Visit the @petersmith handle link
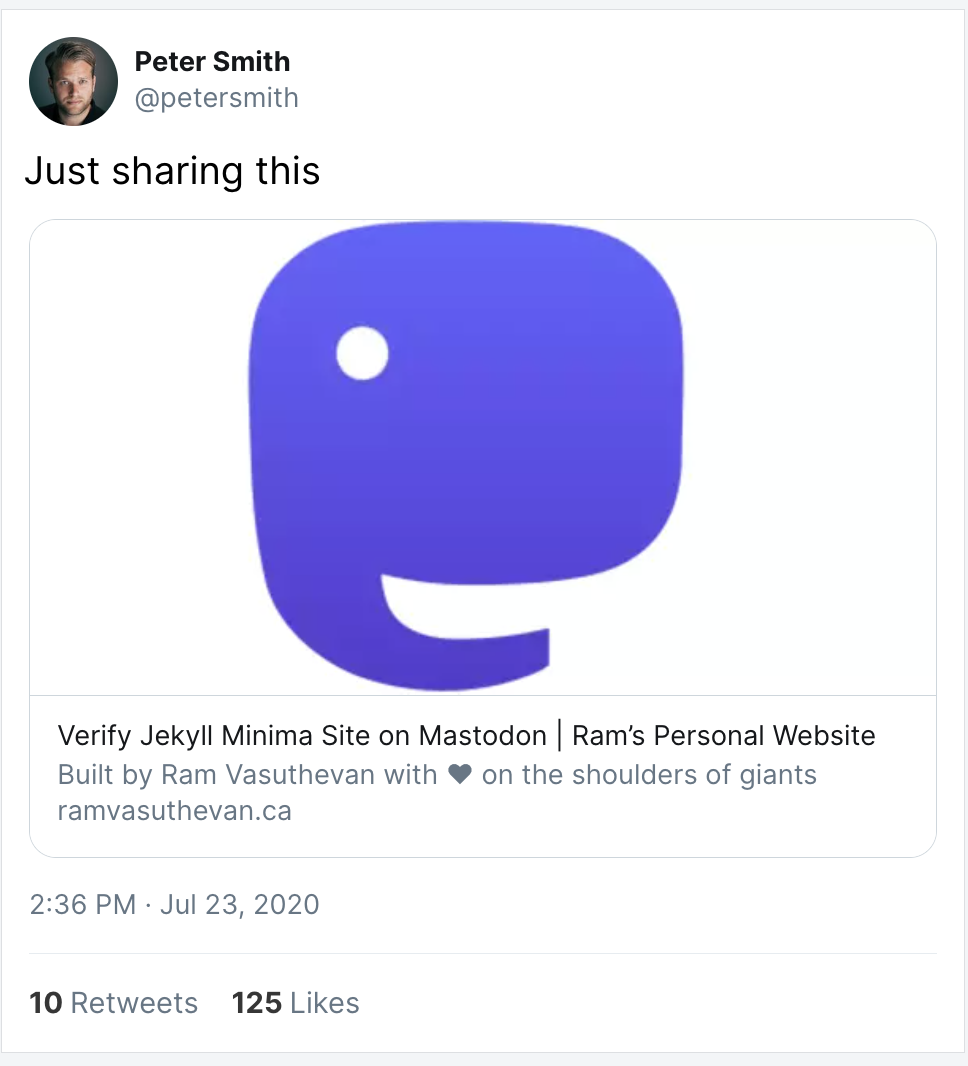 coord(216,98)
